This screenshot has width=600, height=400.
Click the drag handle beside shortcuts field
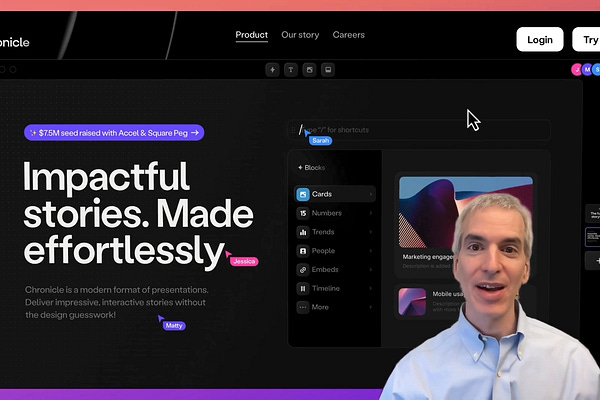(293, 130)
